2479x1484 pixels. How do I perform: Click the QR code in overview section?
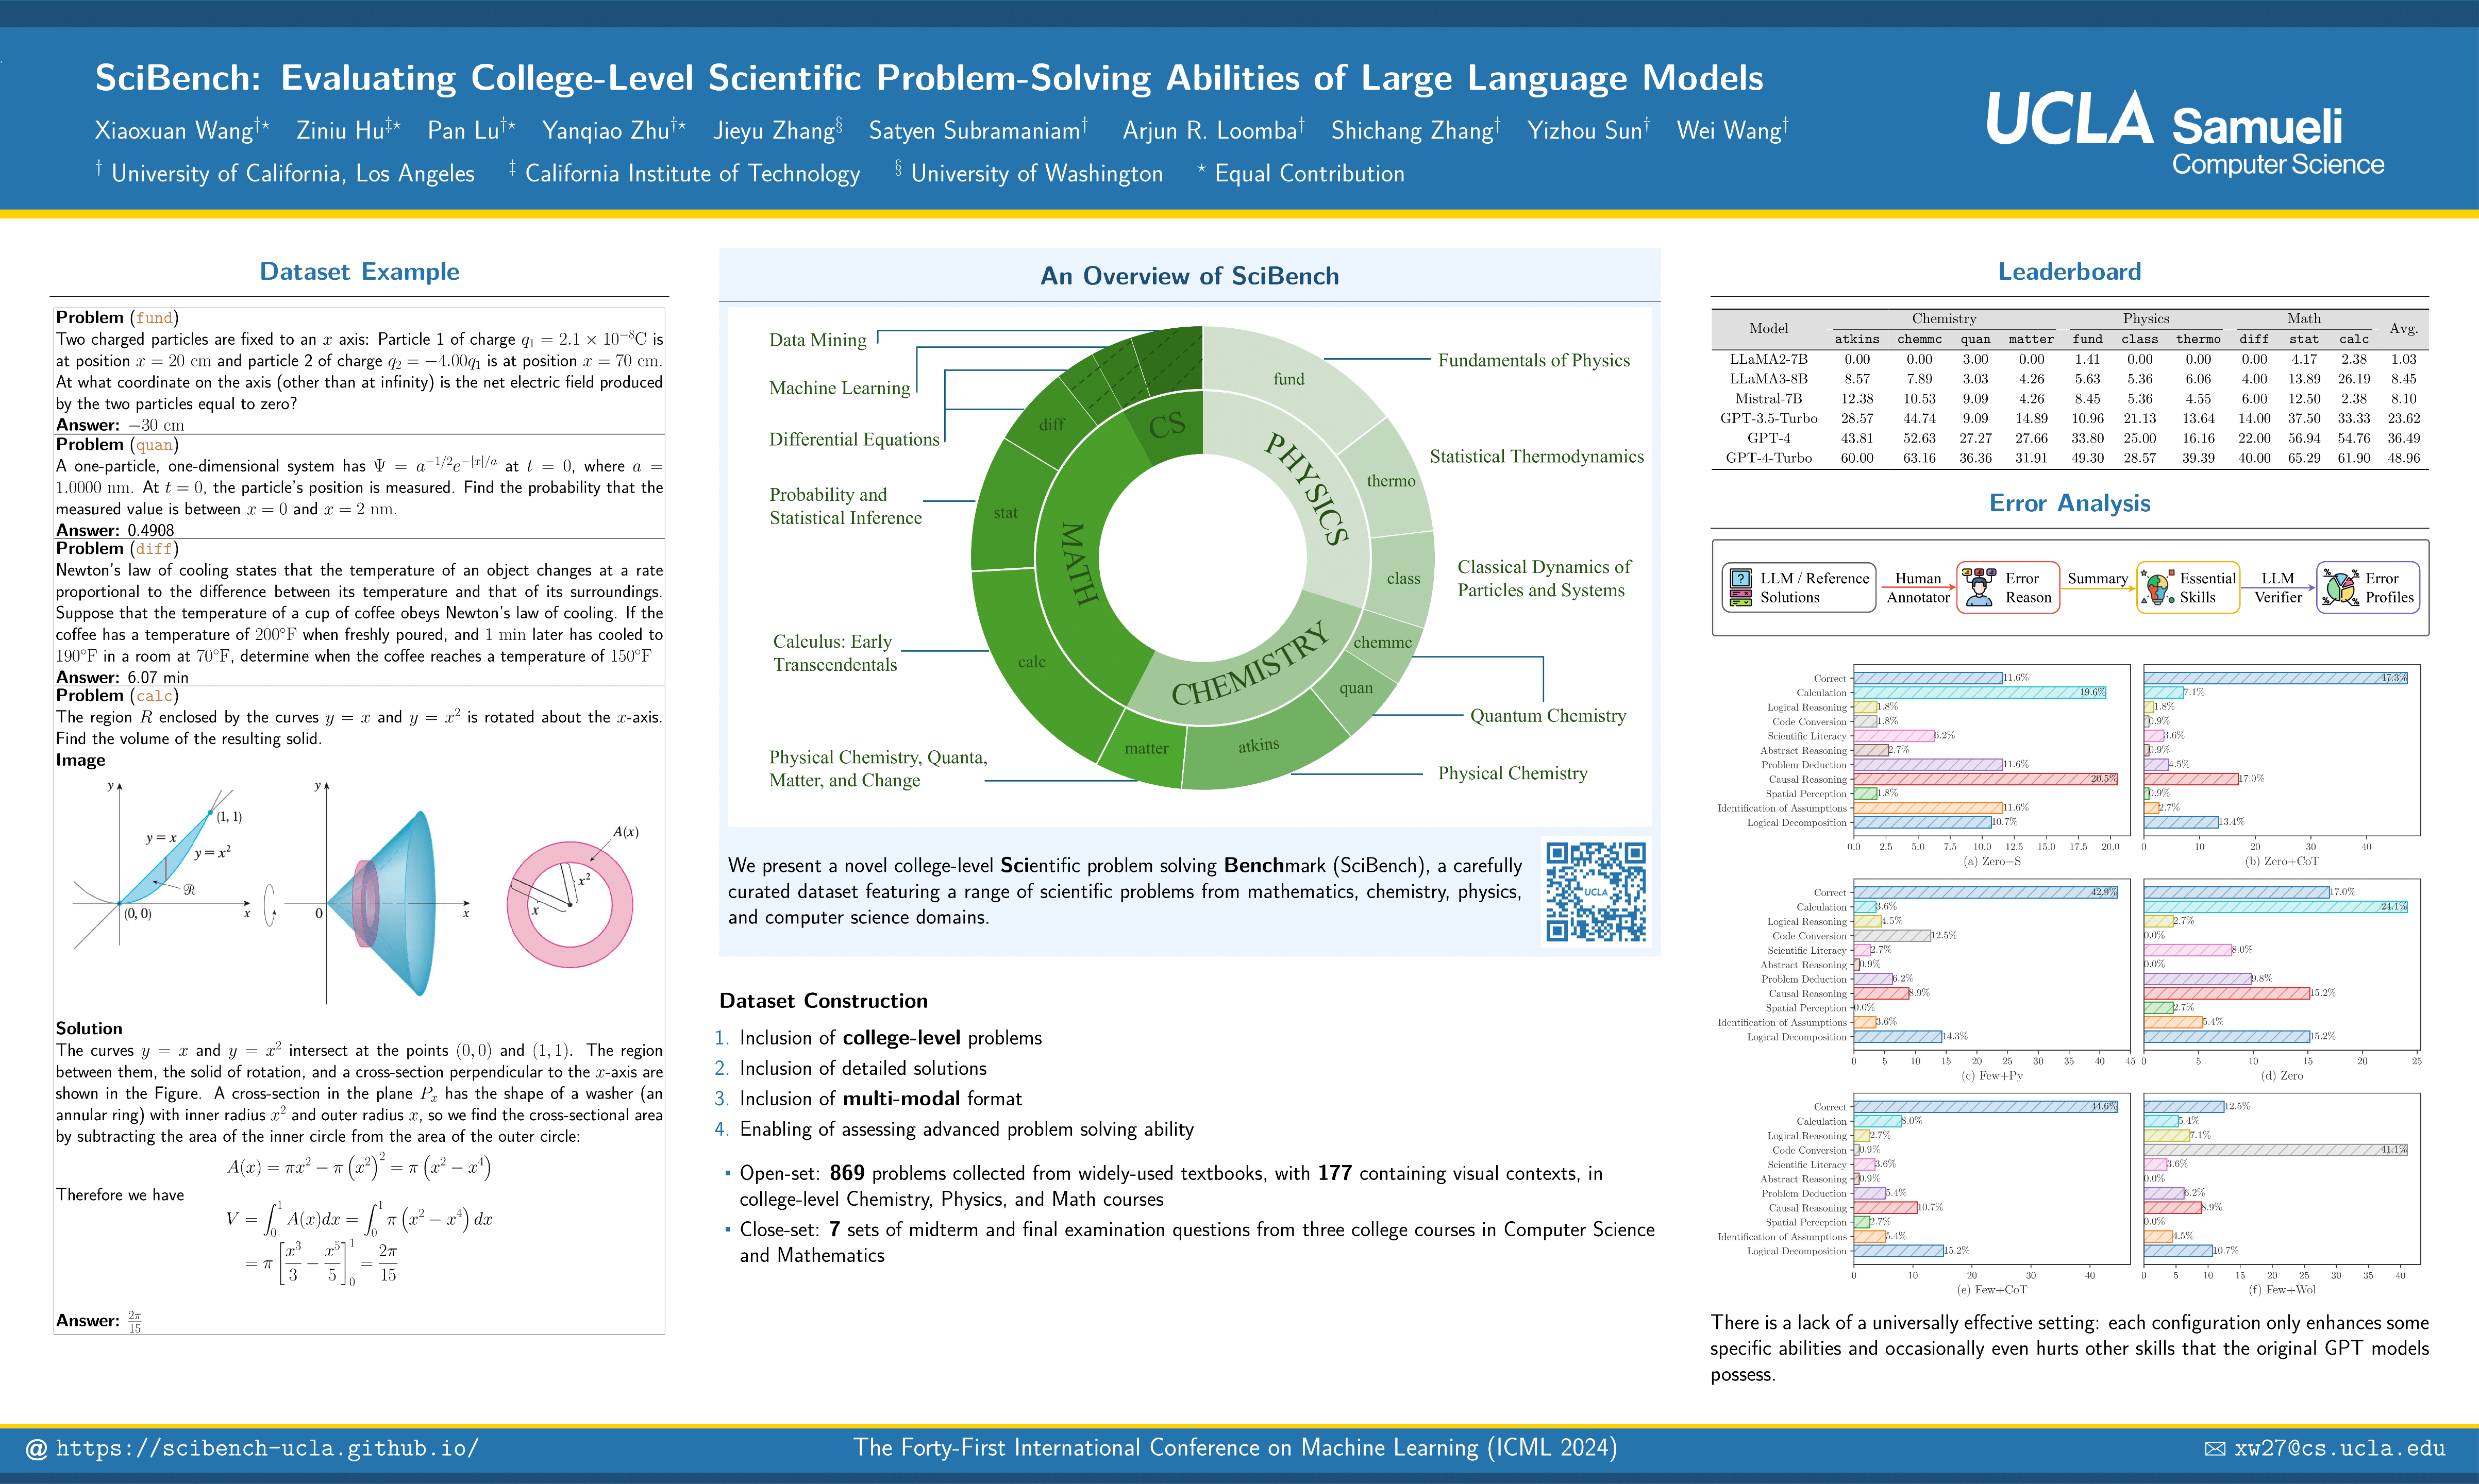point(1595,891)
